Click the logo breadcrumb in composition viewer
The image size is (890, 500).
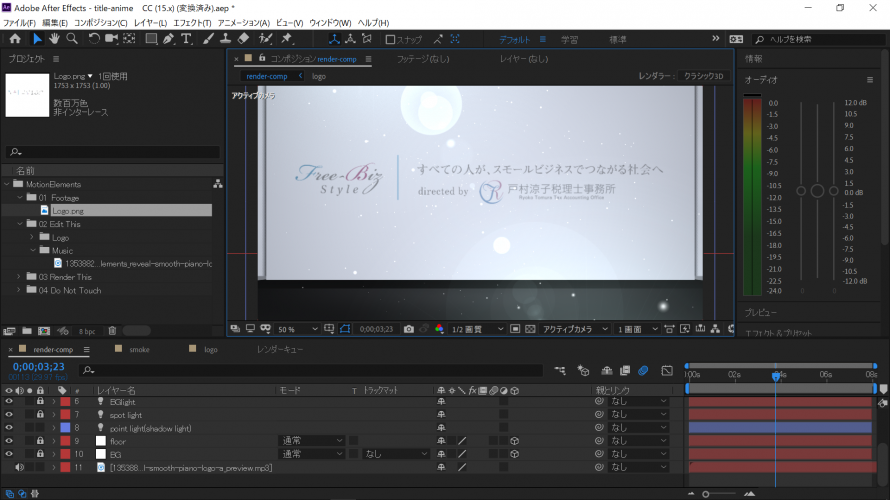(x=318, y=76)
